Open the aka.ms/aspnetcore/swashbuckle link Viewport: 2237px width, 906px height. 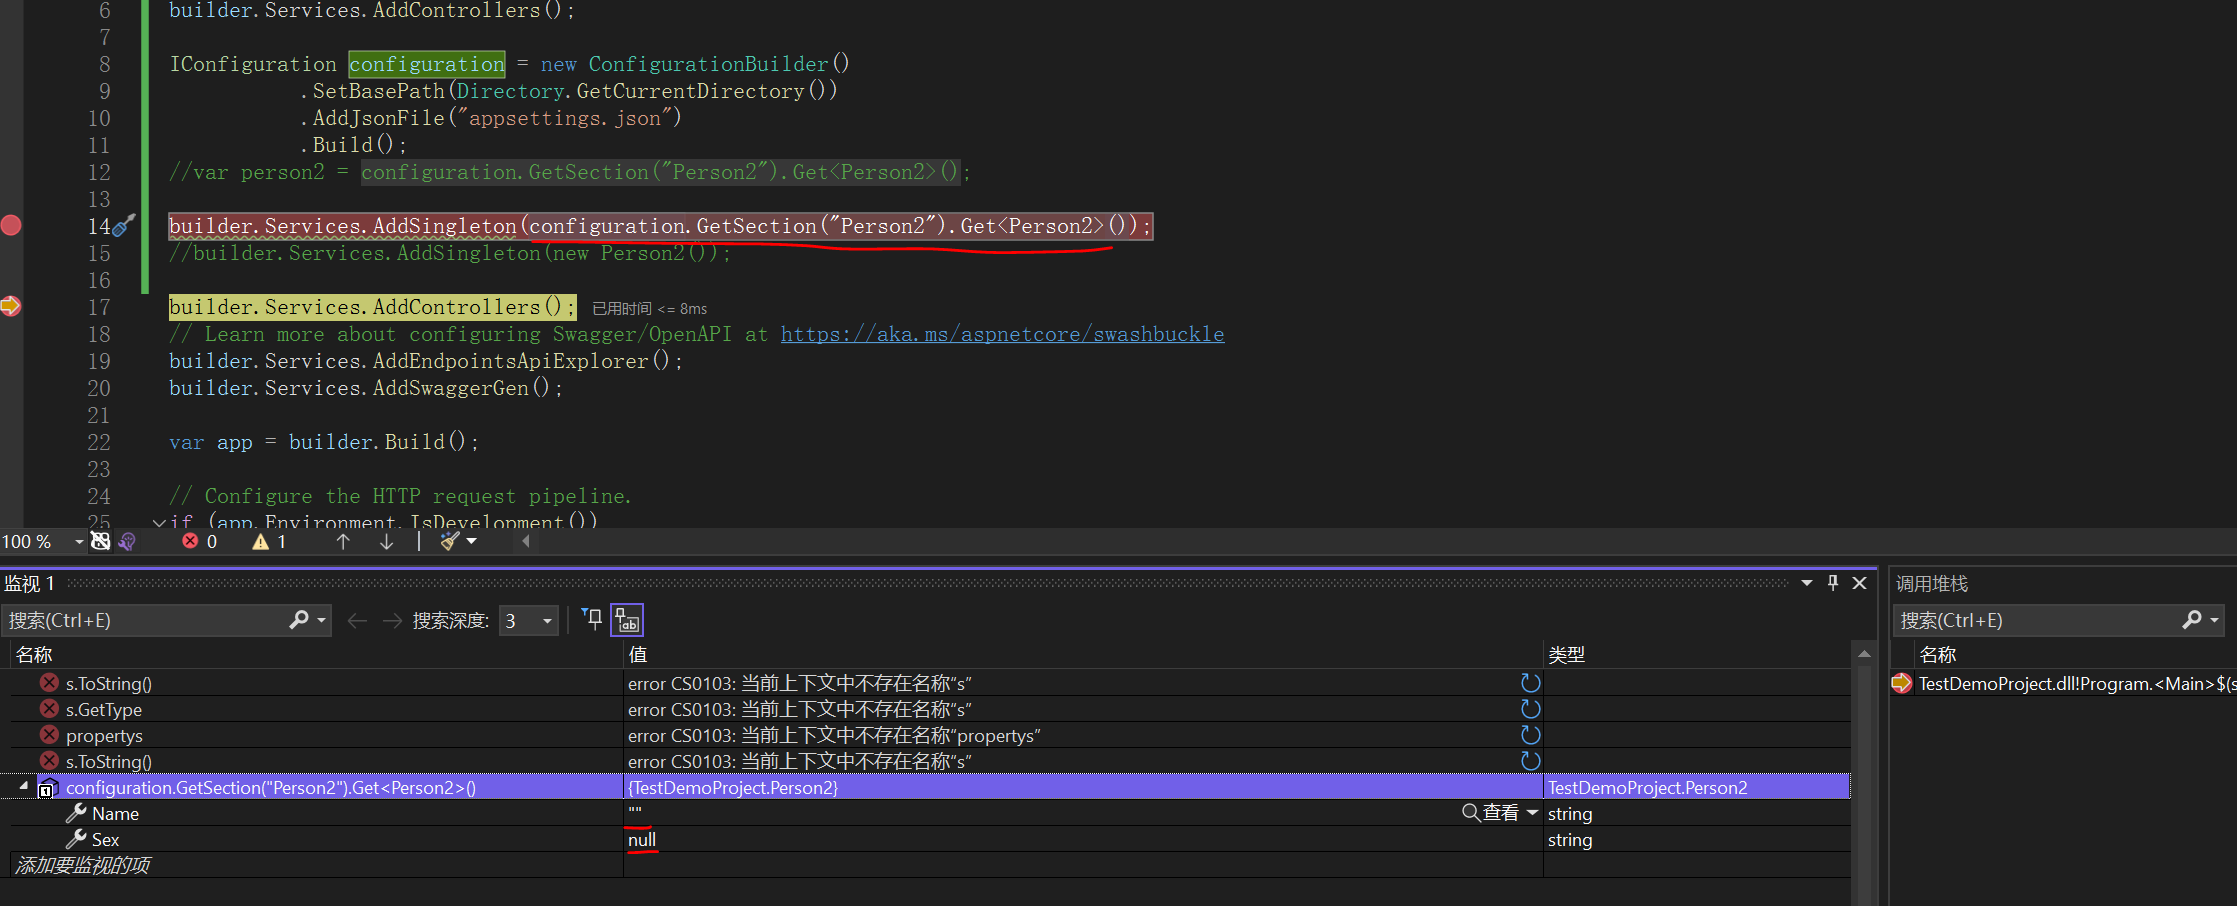click(x=1002, y=334)
